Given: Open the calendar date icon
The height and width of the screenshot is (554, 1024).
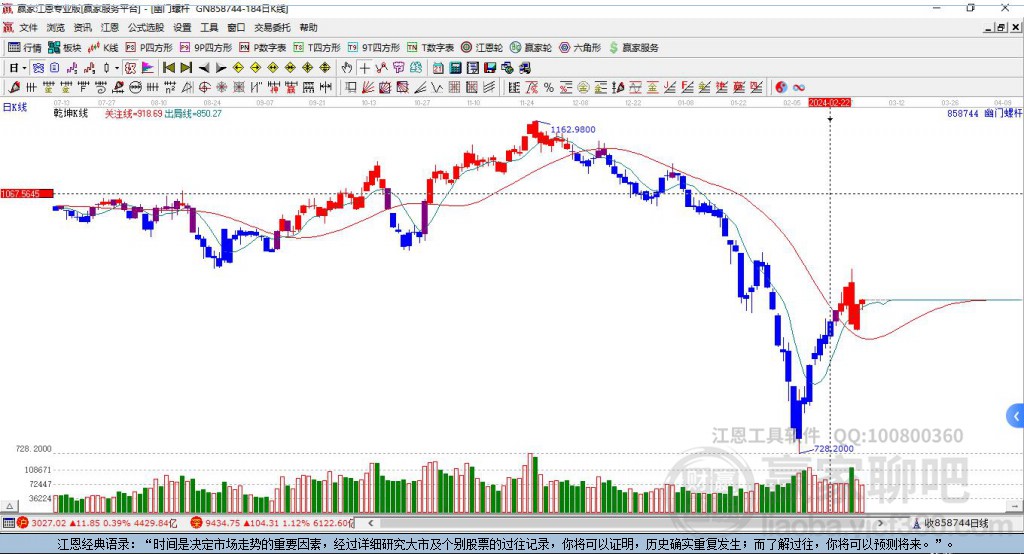Looking at the screenshot, I should (438, 68).
